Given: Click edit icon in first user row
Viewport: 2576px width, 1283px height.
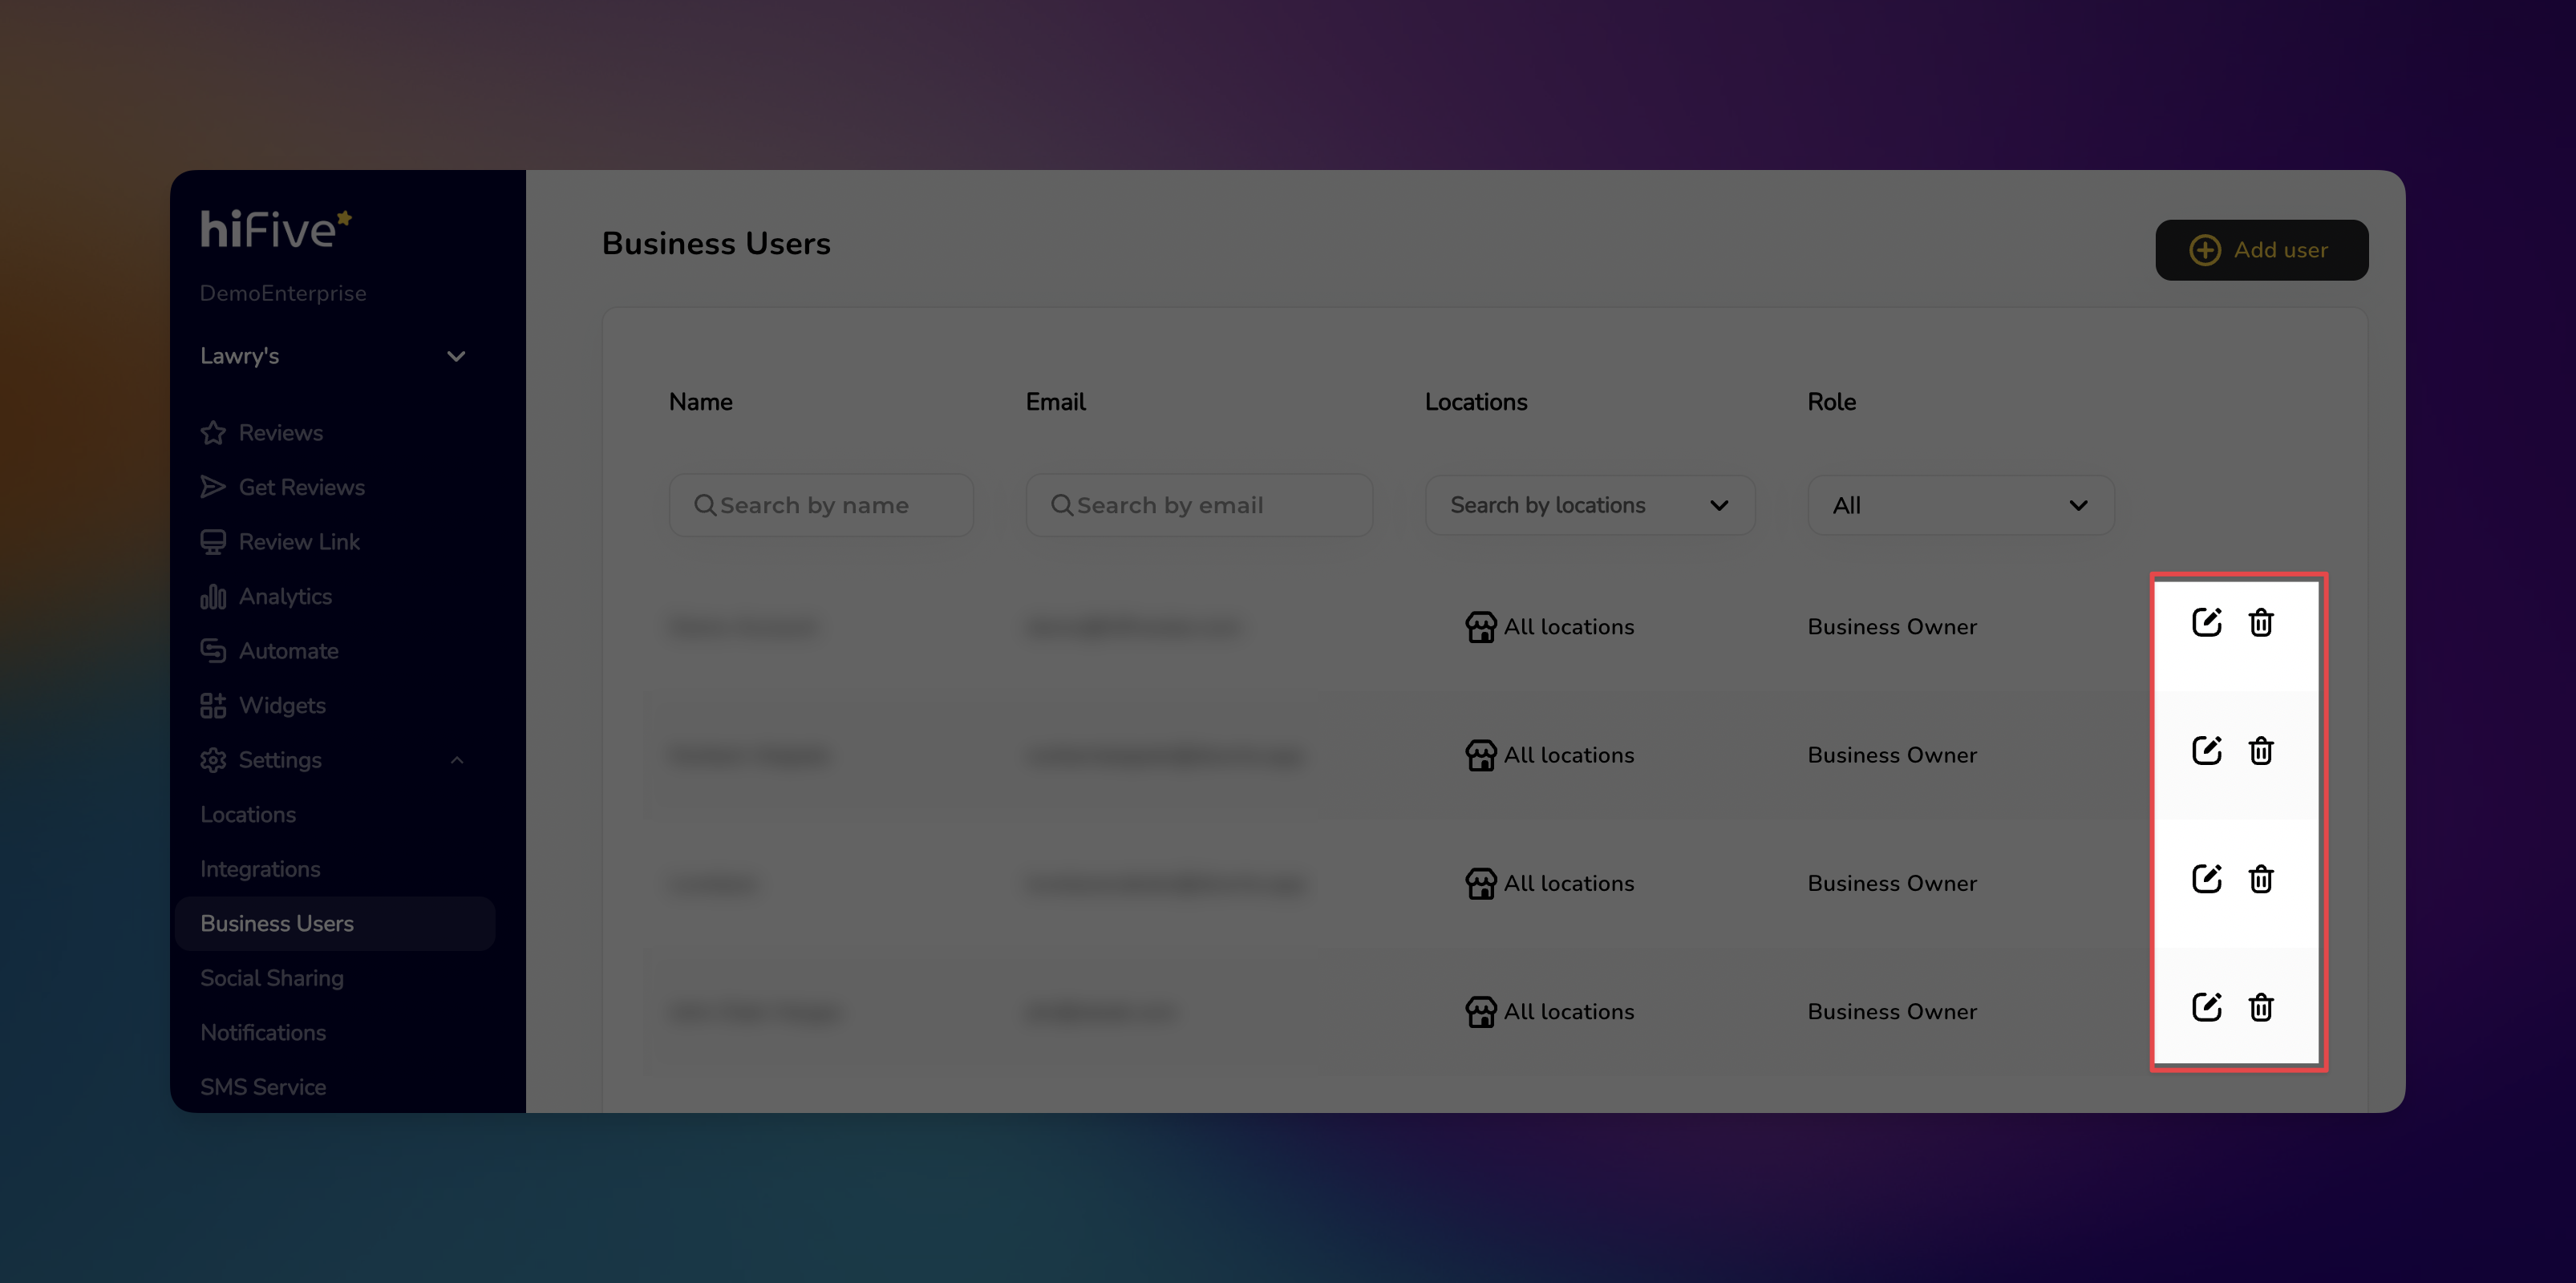Looking at the screenshot, I should [2206, 622].
